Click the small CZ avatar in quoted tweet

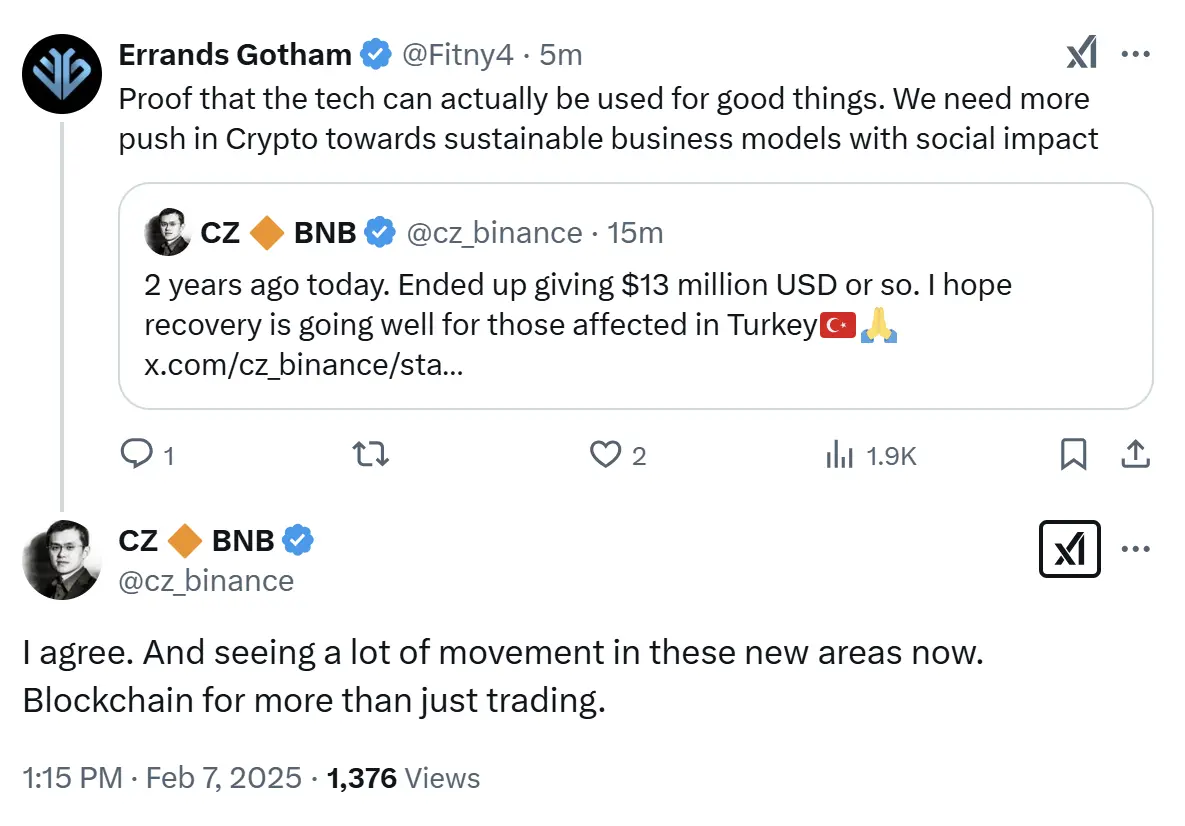pos(167,233)
